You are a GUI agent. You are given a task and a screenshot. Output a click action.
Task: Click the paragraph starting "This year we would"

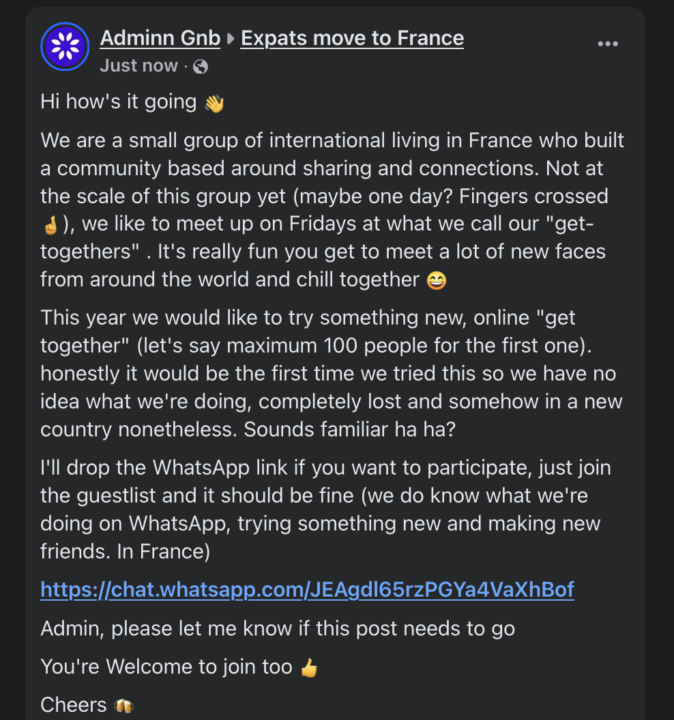pyautogui.click(x=330, y=372)
